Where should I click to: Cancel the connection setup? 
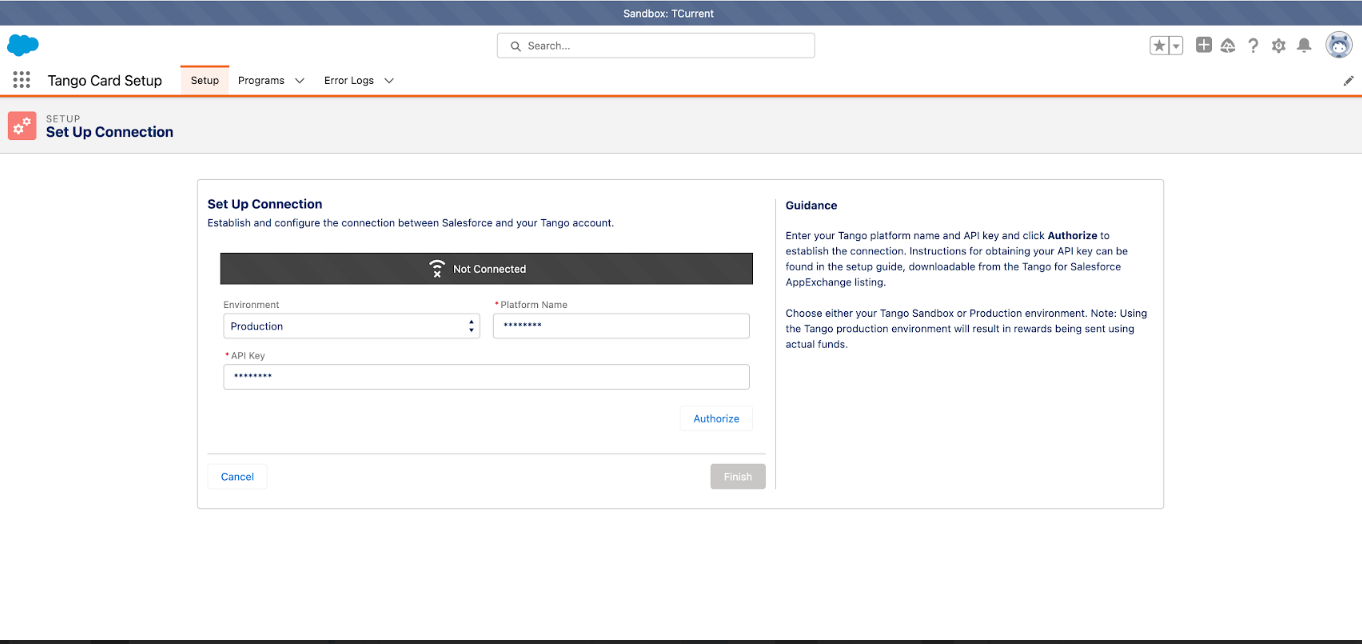pos(237,476)
